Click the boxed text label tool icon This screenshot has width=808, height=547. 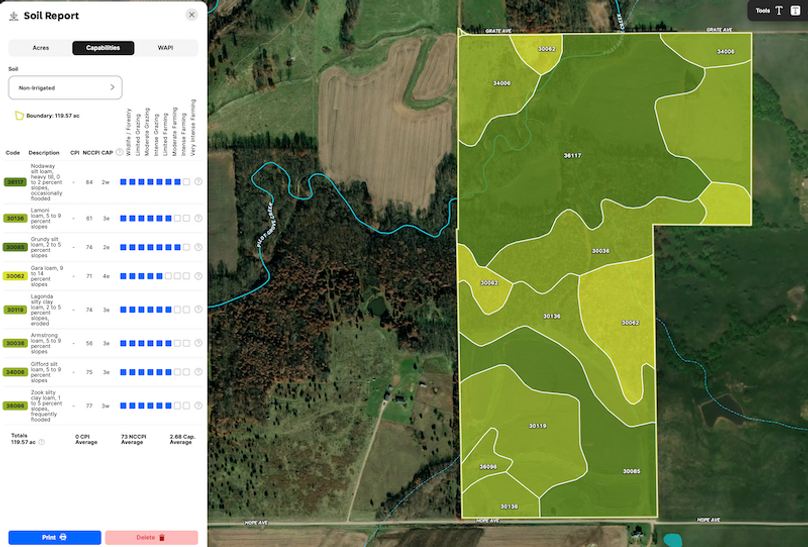[795, 10]
